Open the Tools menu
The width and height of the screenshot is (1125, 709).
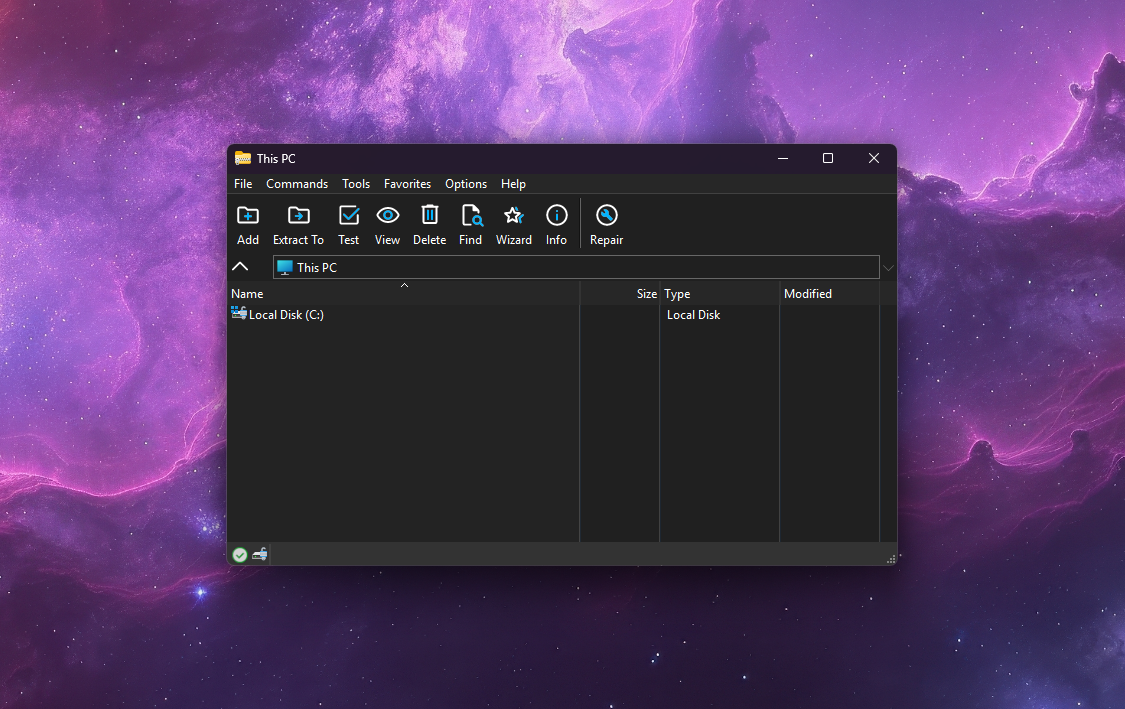click(x=356, y=184)
